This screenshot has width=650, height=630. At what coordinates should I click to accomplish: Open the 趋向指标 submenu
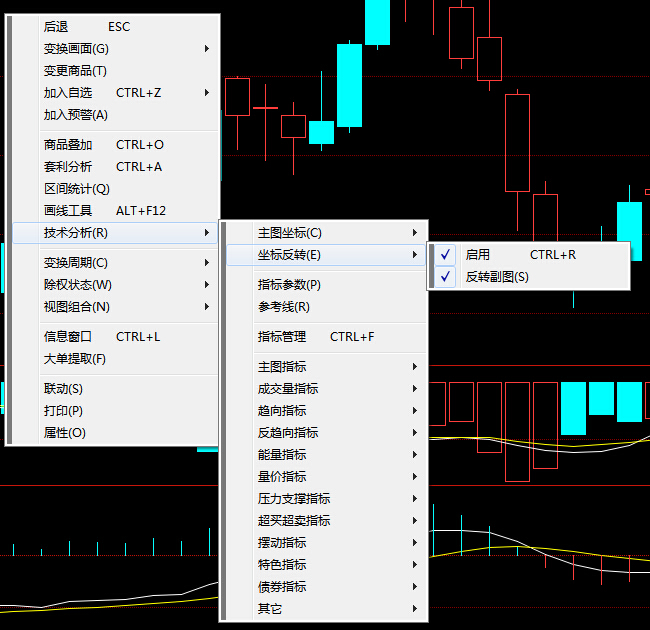(x=282, y=411)
